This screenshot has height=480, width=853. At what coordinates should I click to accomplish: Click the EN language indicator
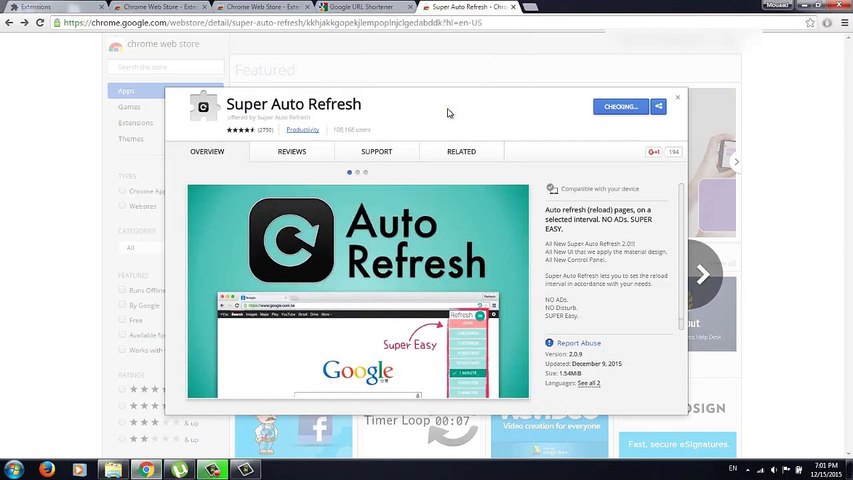pos(733,469)
